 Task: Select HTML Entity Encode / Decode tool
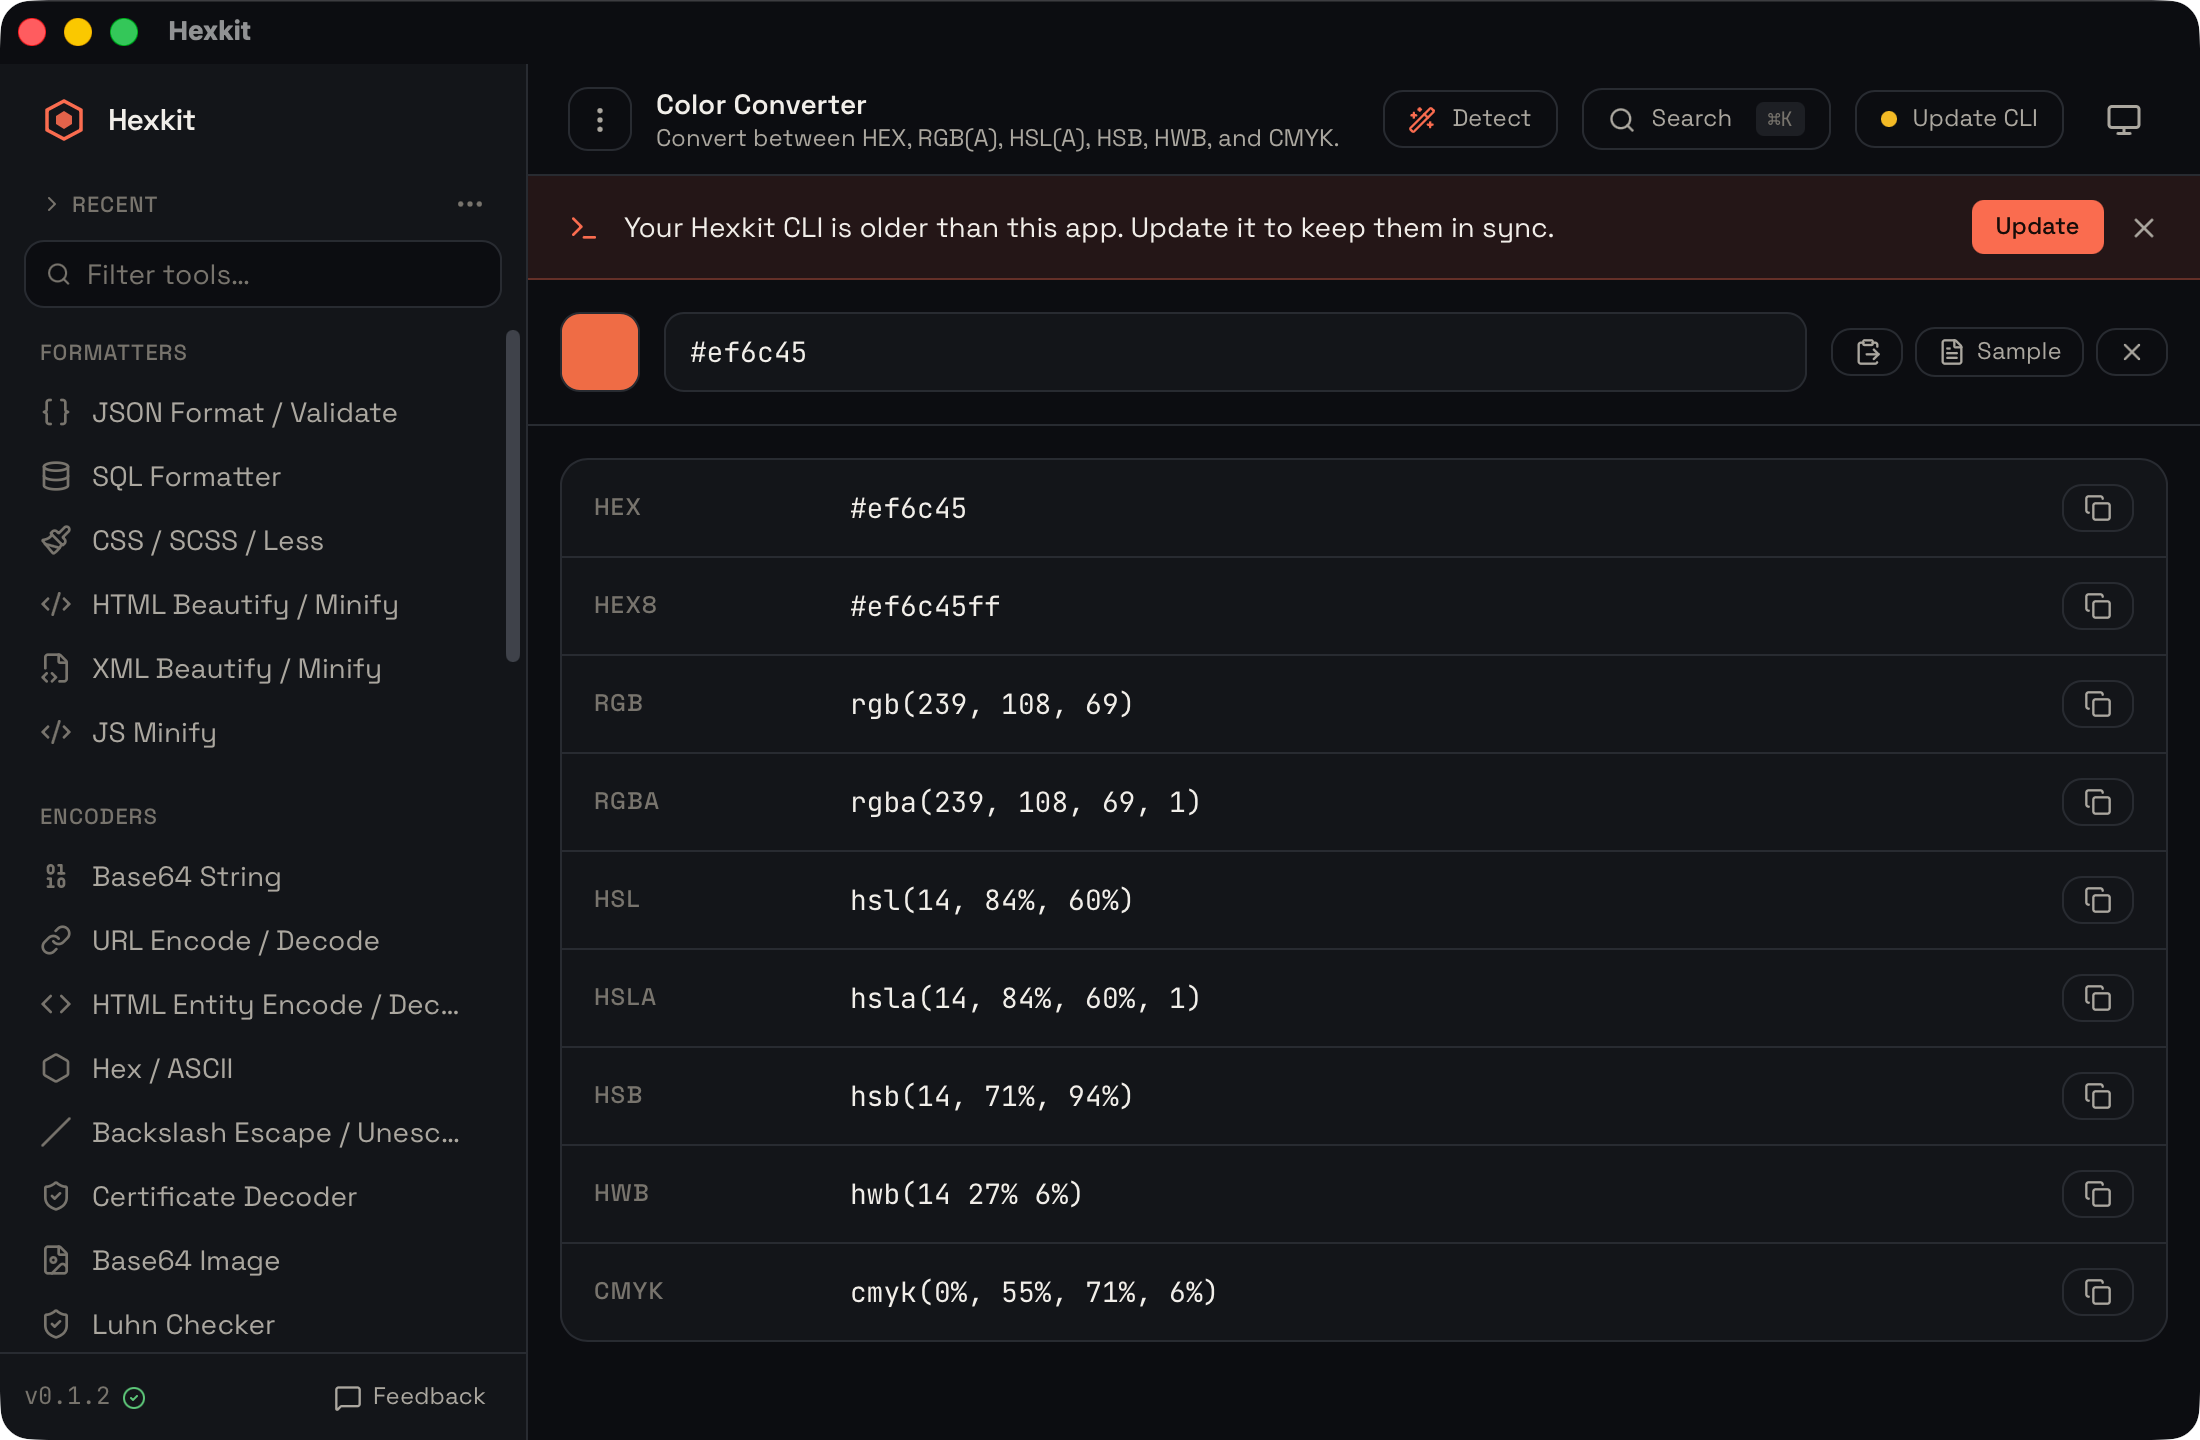pyautogui.click(x=262, y=1005)
